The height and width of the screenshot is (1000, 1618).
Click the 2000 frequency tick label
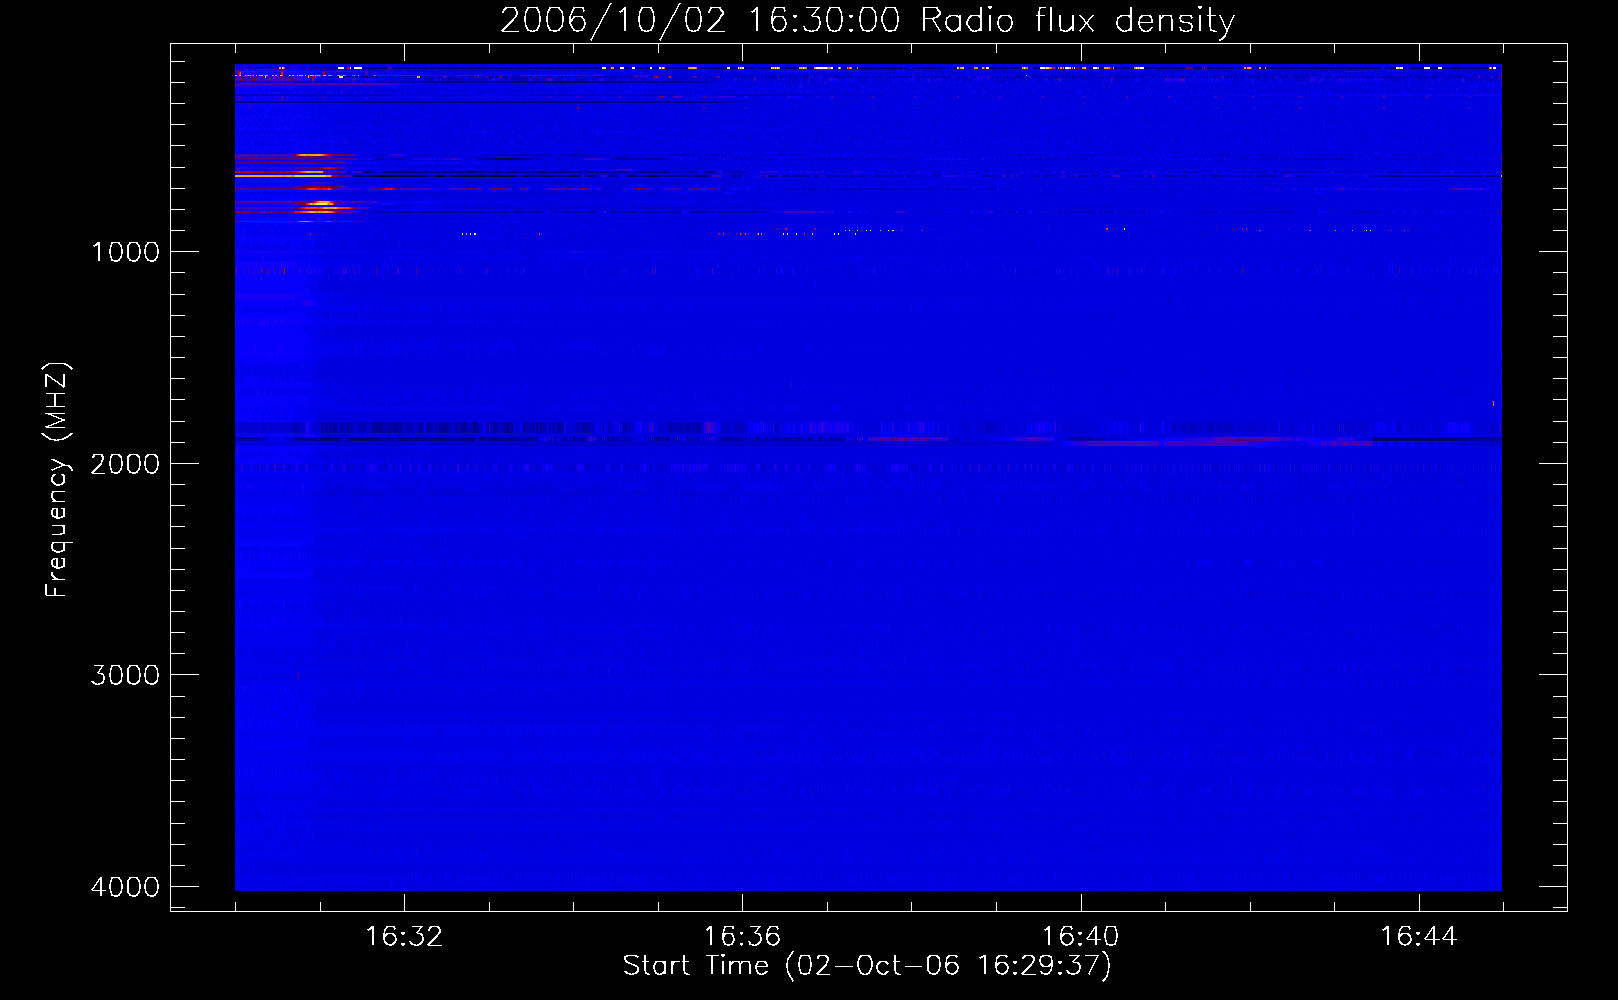(125, 464)
